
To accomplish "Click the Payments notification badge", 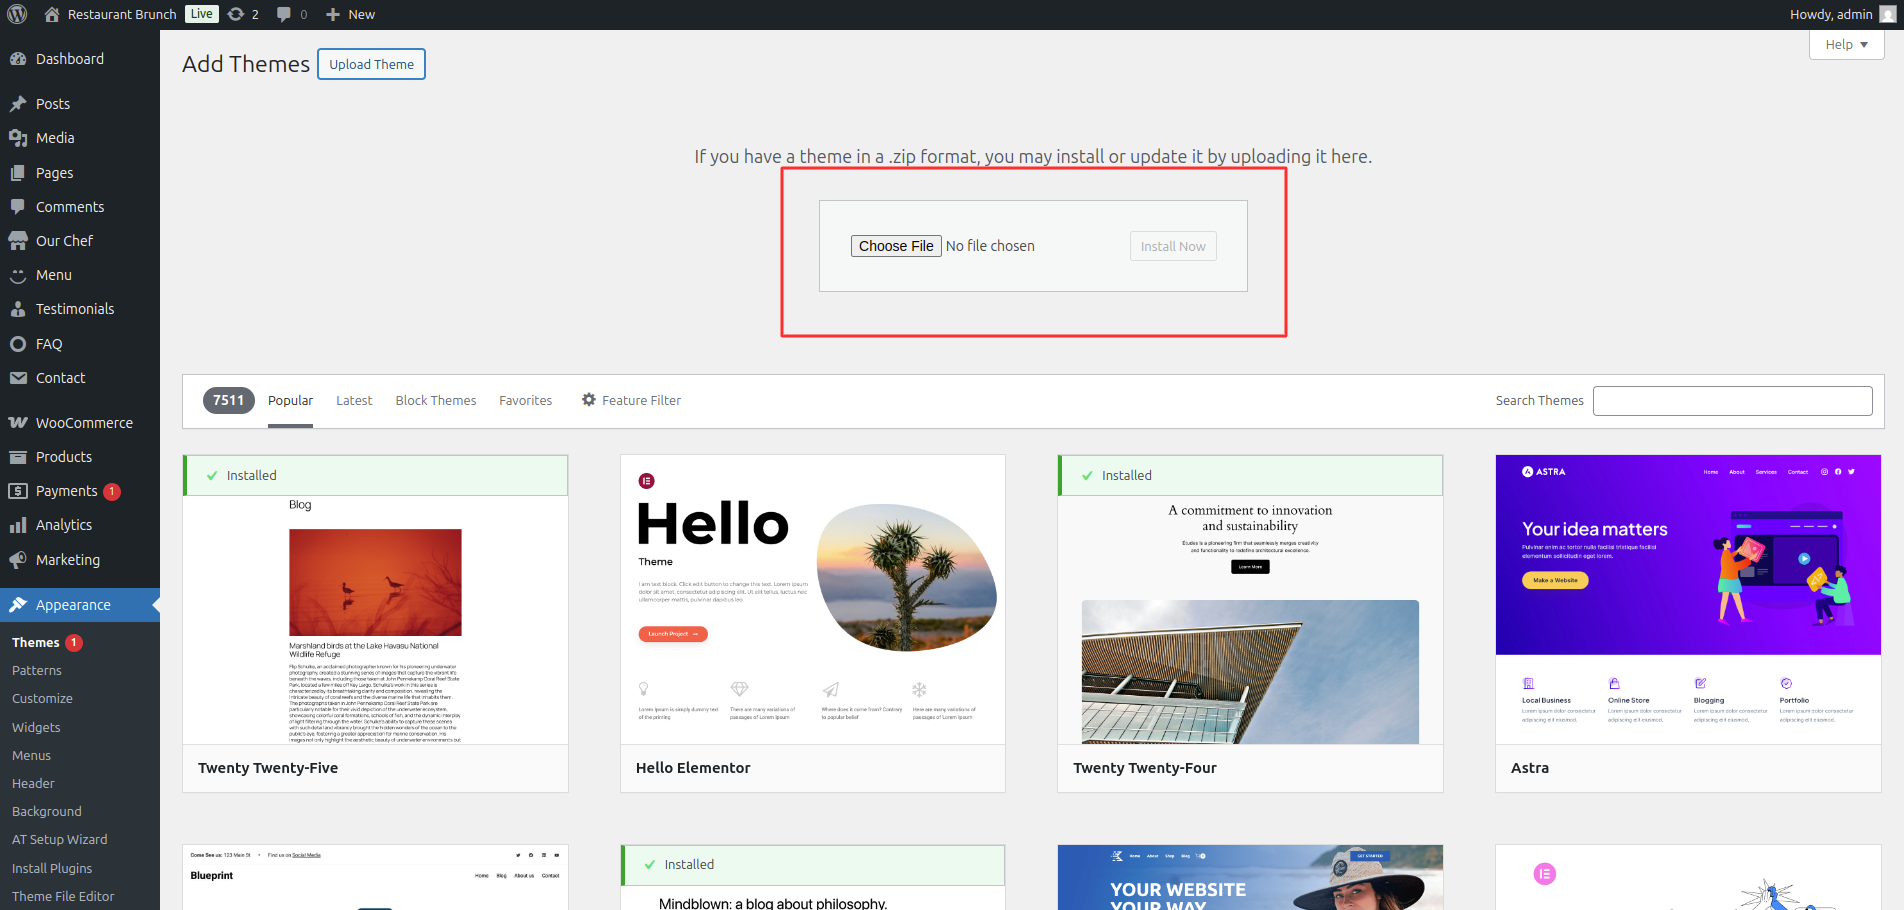I will click(x=112, y=491).
